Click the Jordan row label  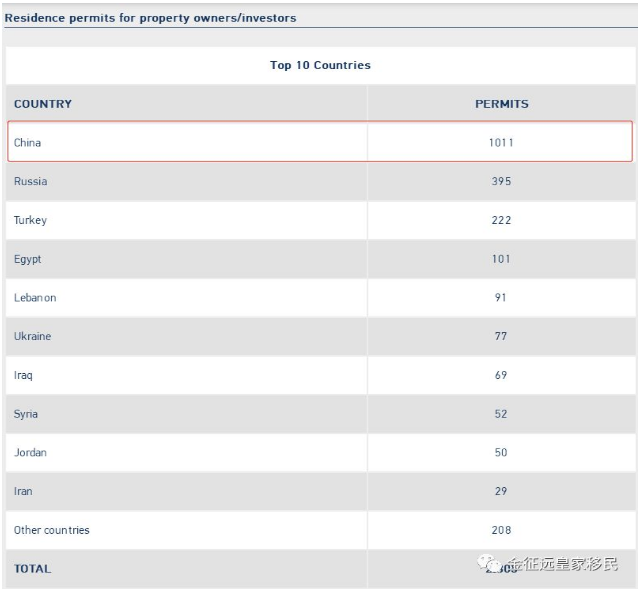click(x=30, y=452)
